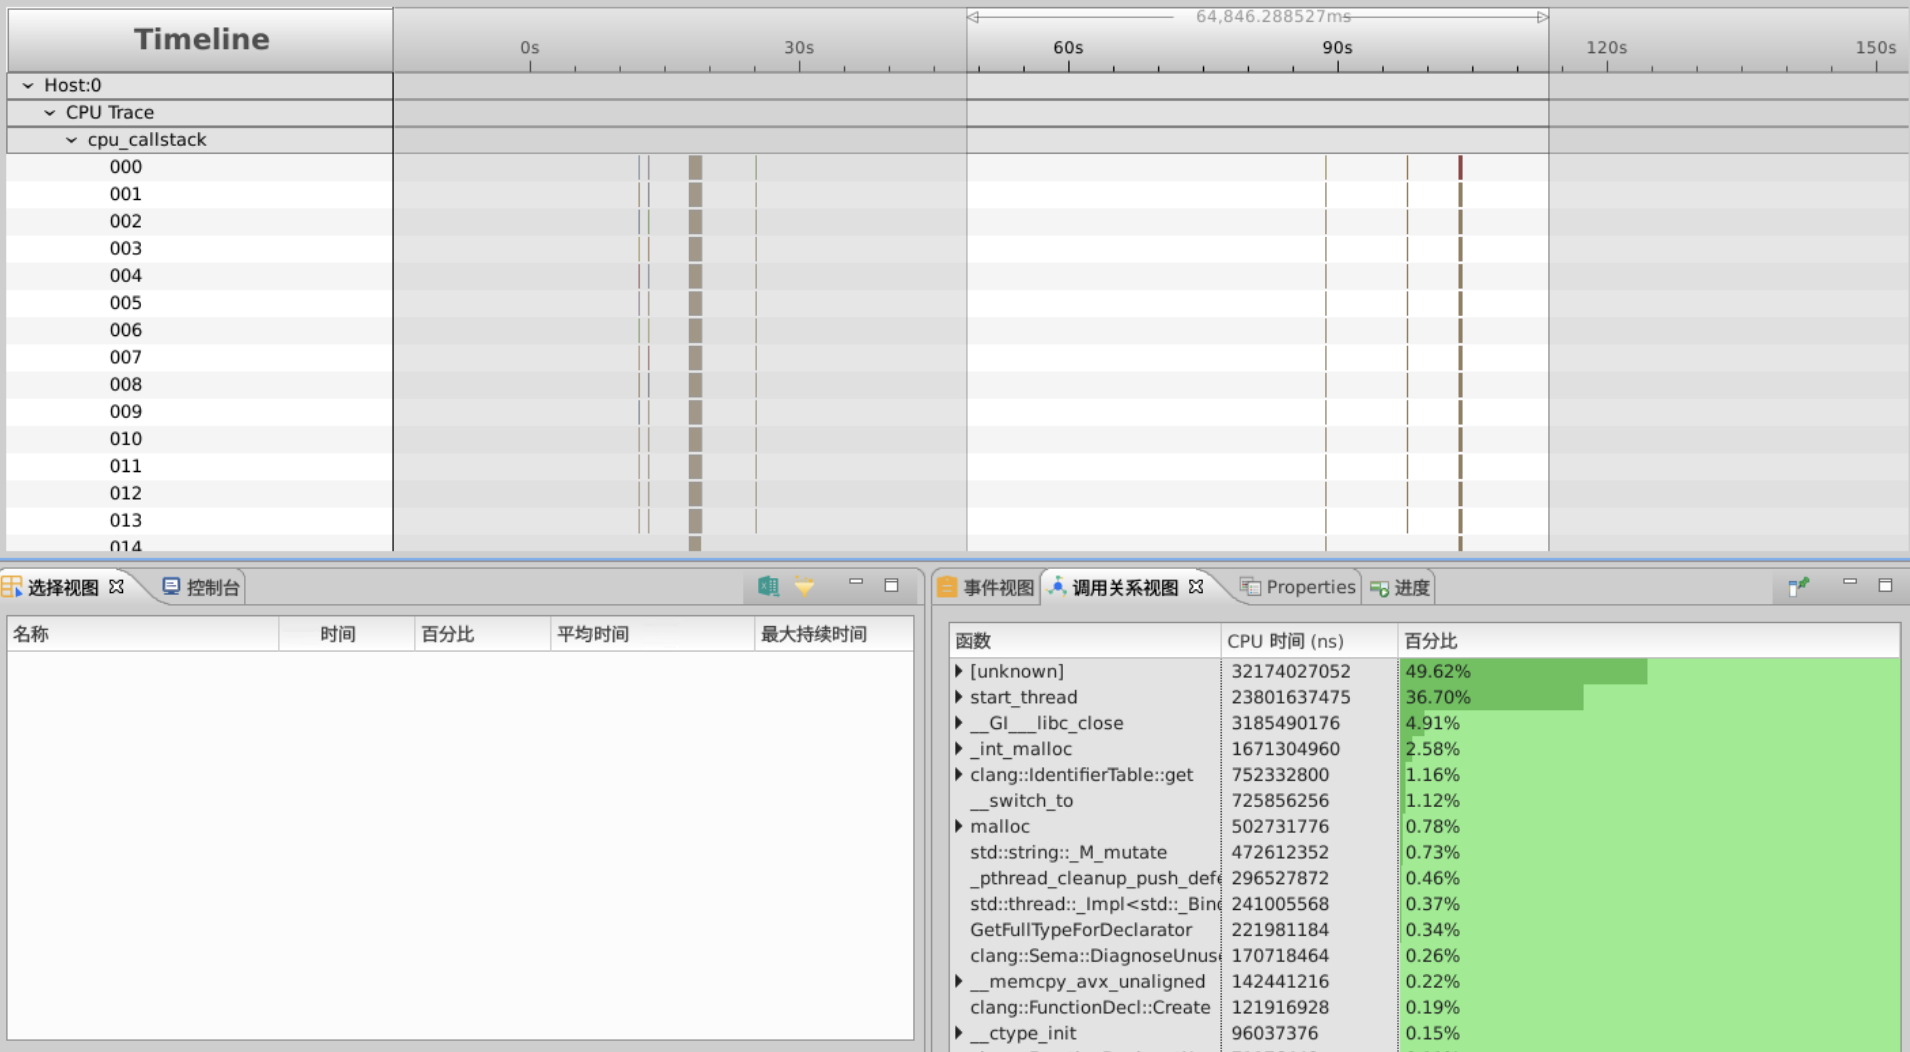Screen dimensions: 1910x1052
Task: Click the Timeline header label
Action: click(202, 39)
